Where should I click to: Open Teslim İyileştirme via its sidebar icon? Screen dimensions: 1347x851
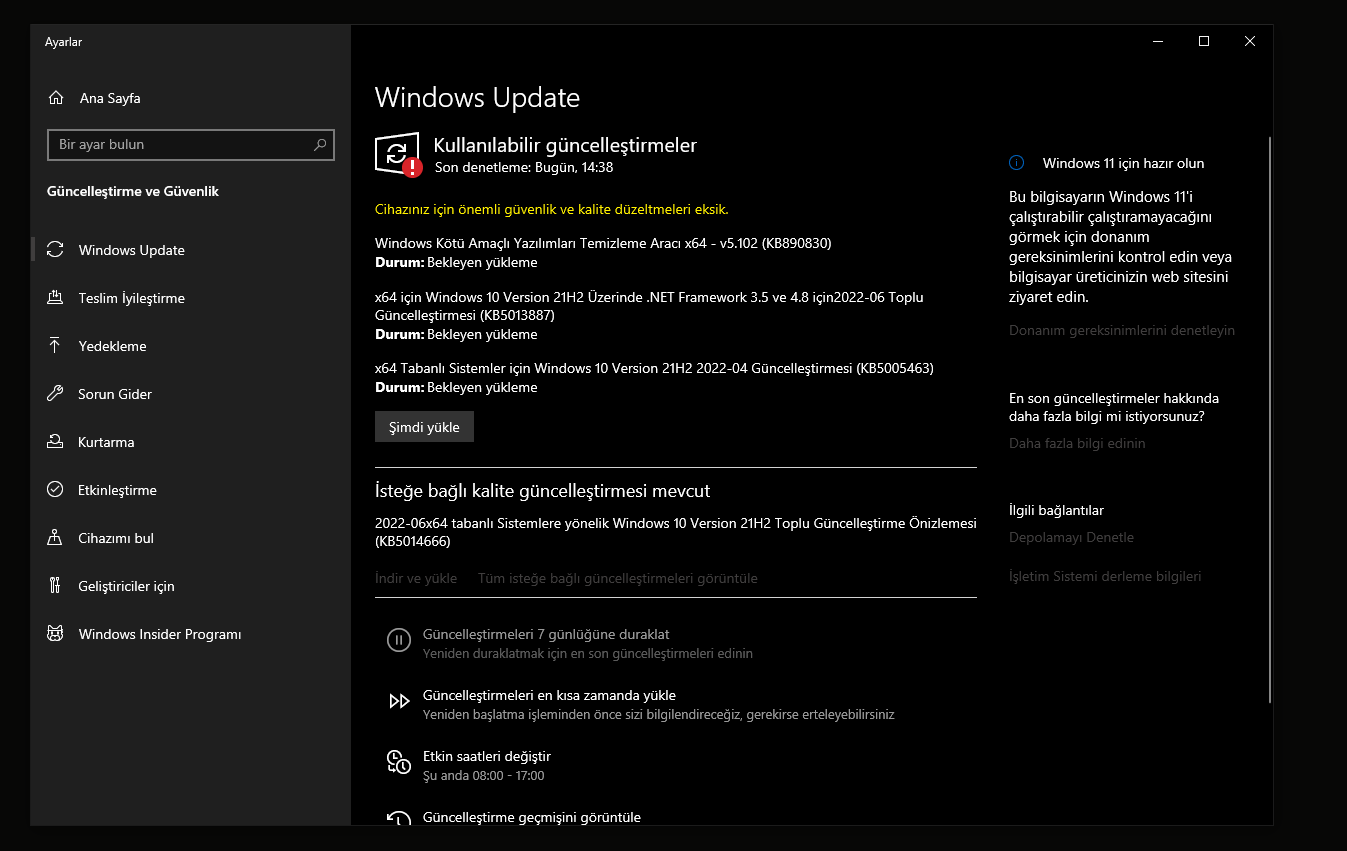(x=56, y=298)
